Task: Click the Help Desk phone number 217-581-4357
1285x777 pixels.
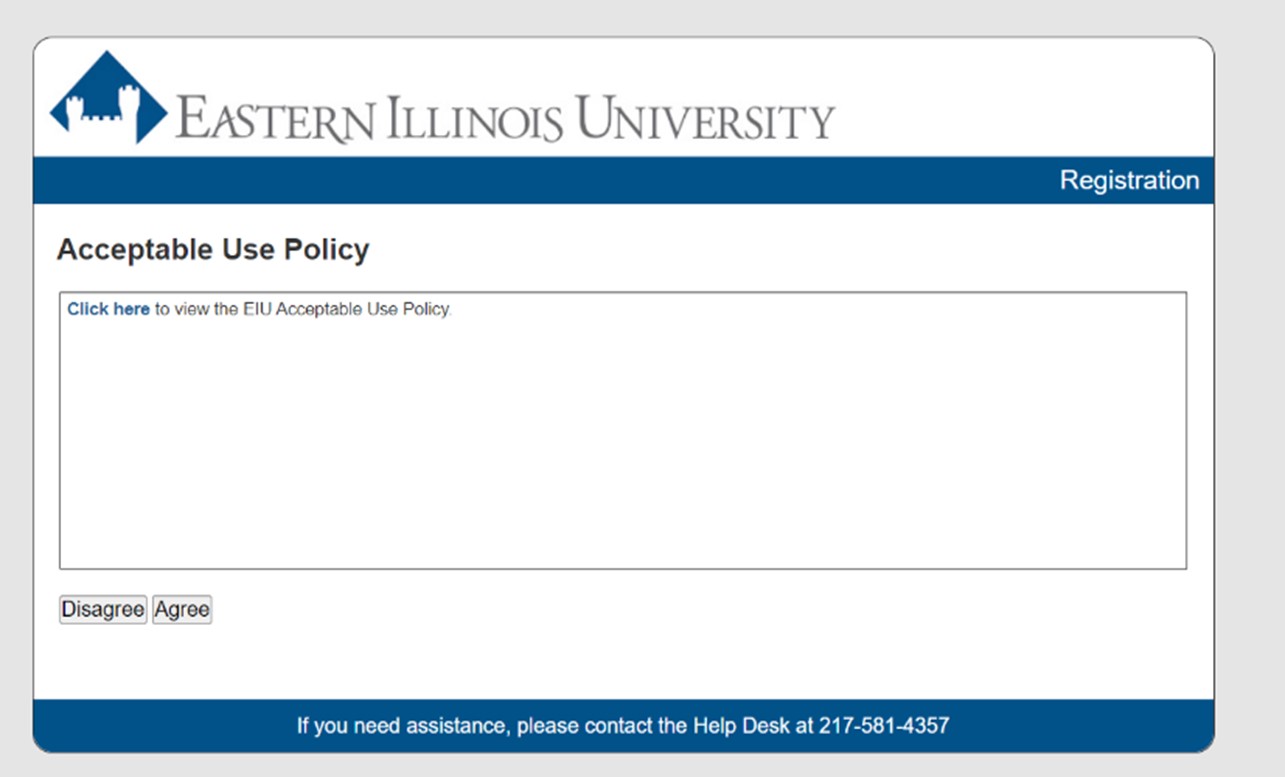Action: (x=884, y=726)
